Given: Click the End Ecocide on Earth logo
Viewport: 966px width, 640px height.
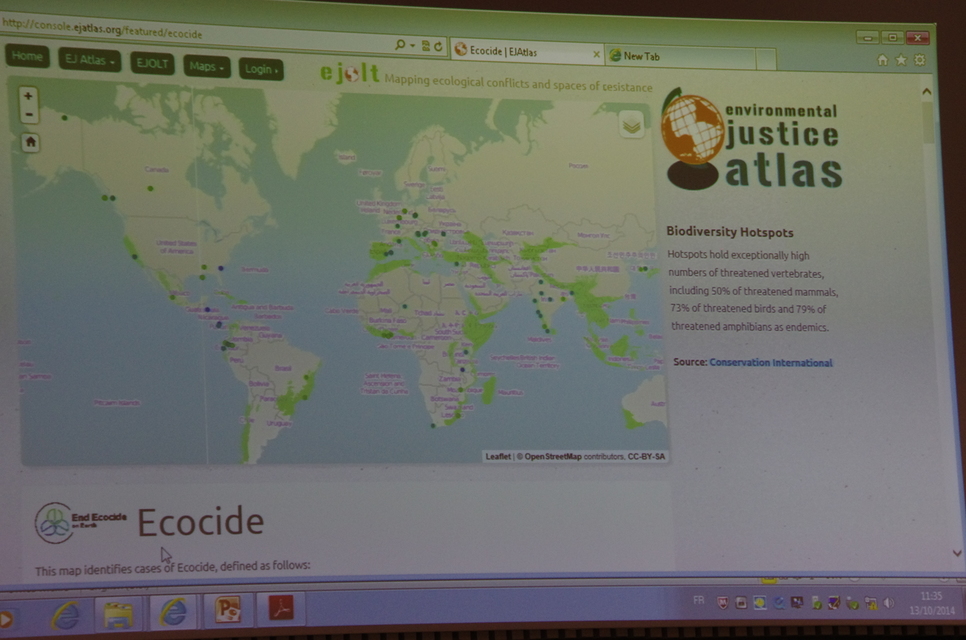Looking at the screenshot, I should coord(81,522).
